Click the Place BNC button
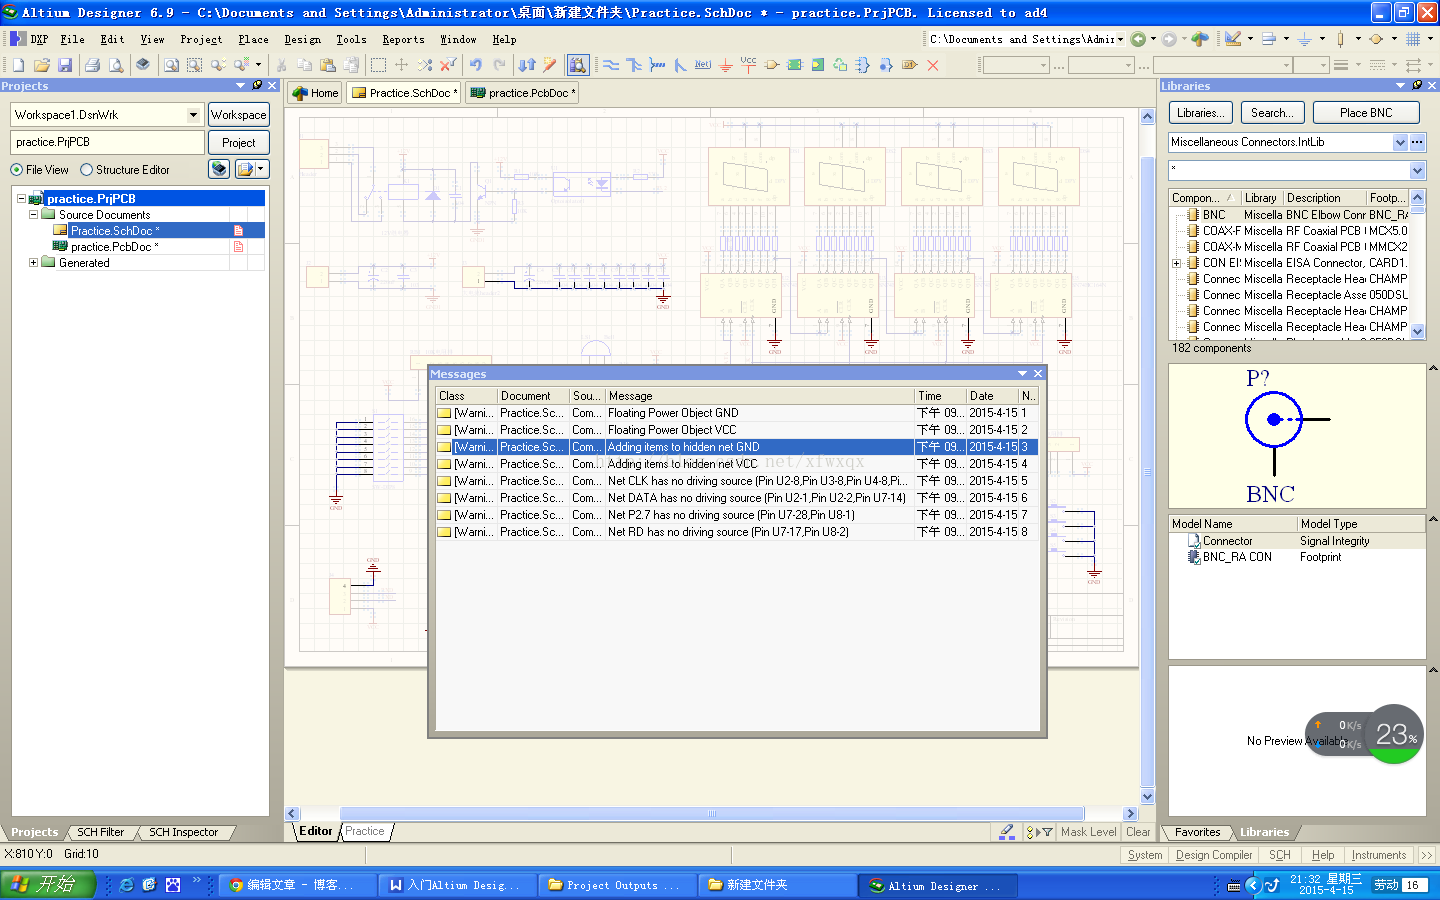Screen dimensions: 1440x900 [1365, 113]
